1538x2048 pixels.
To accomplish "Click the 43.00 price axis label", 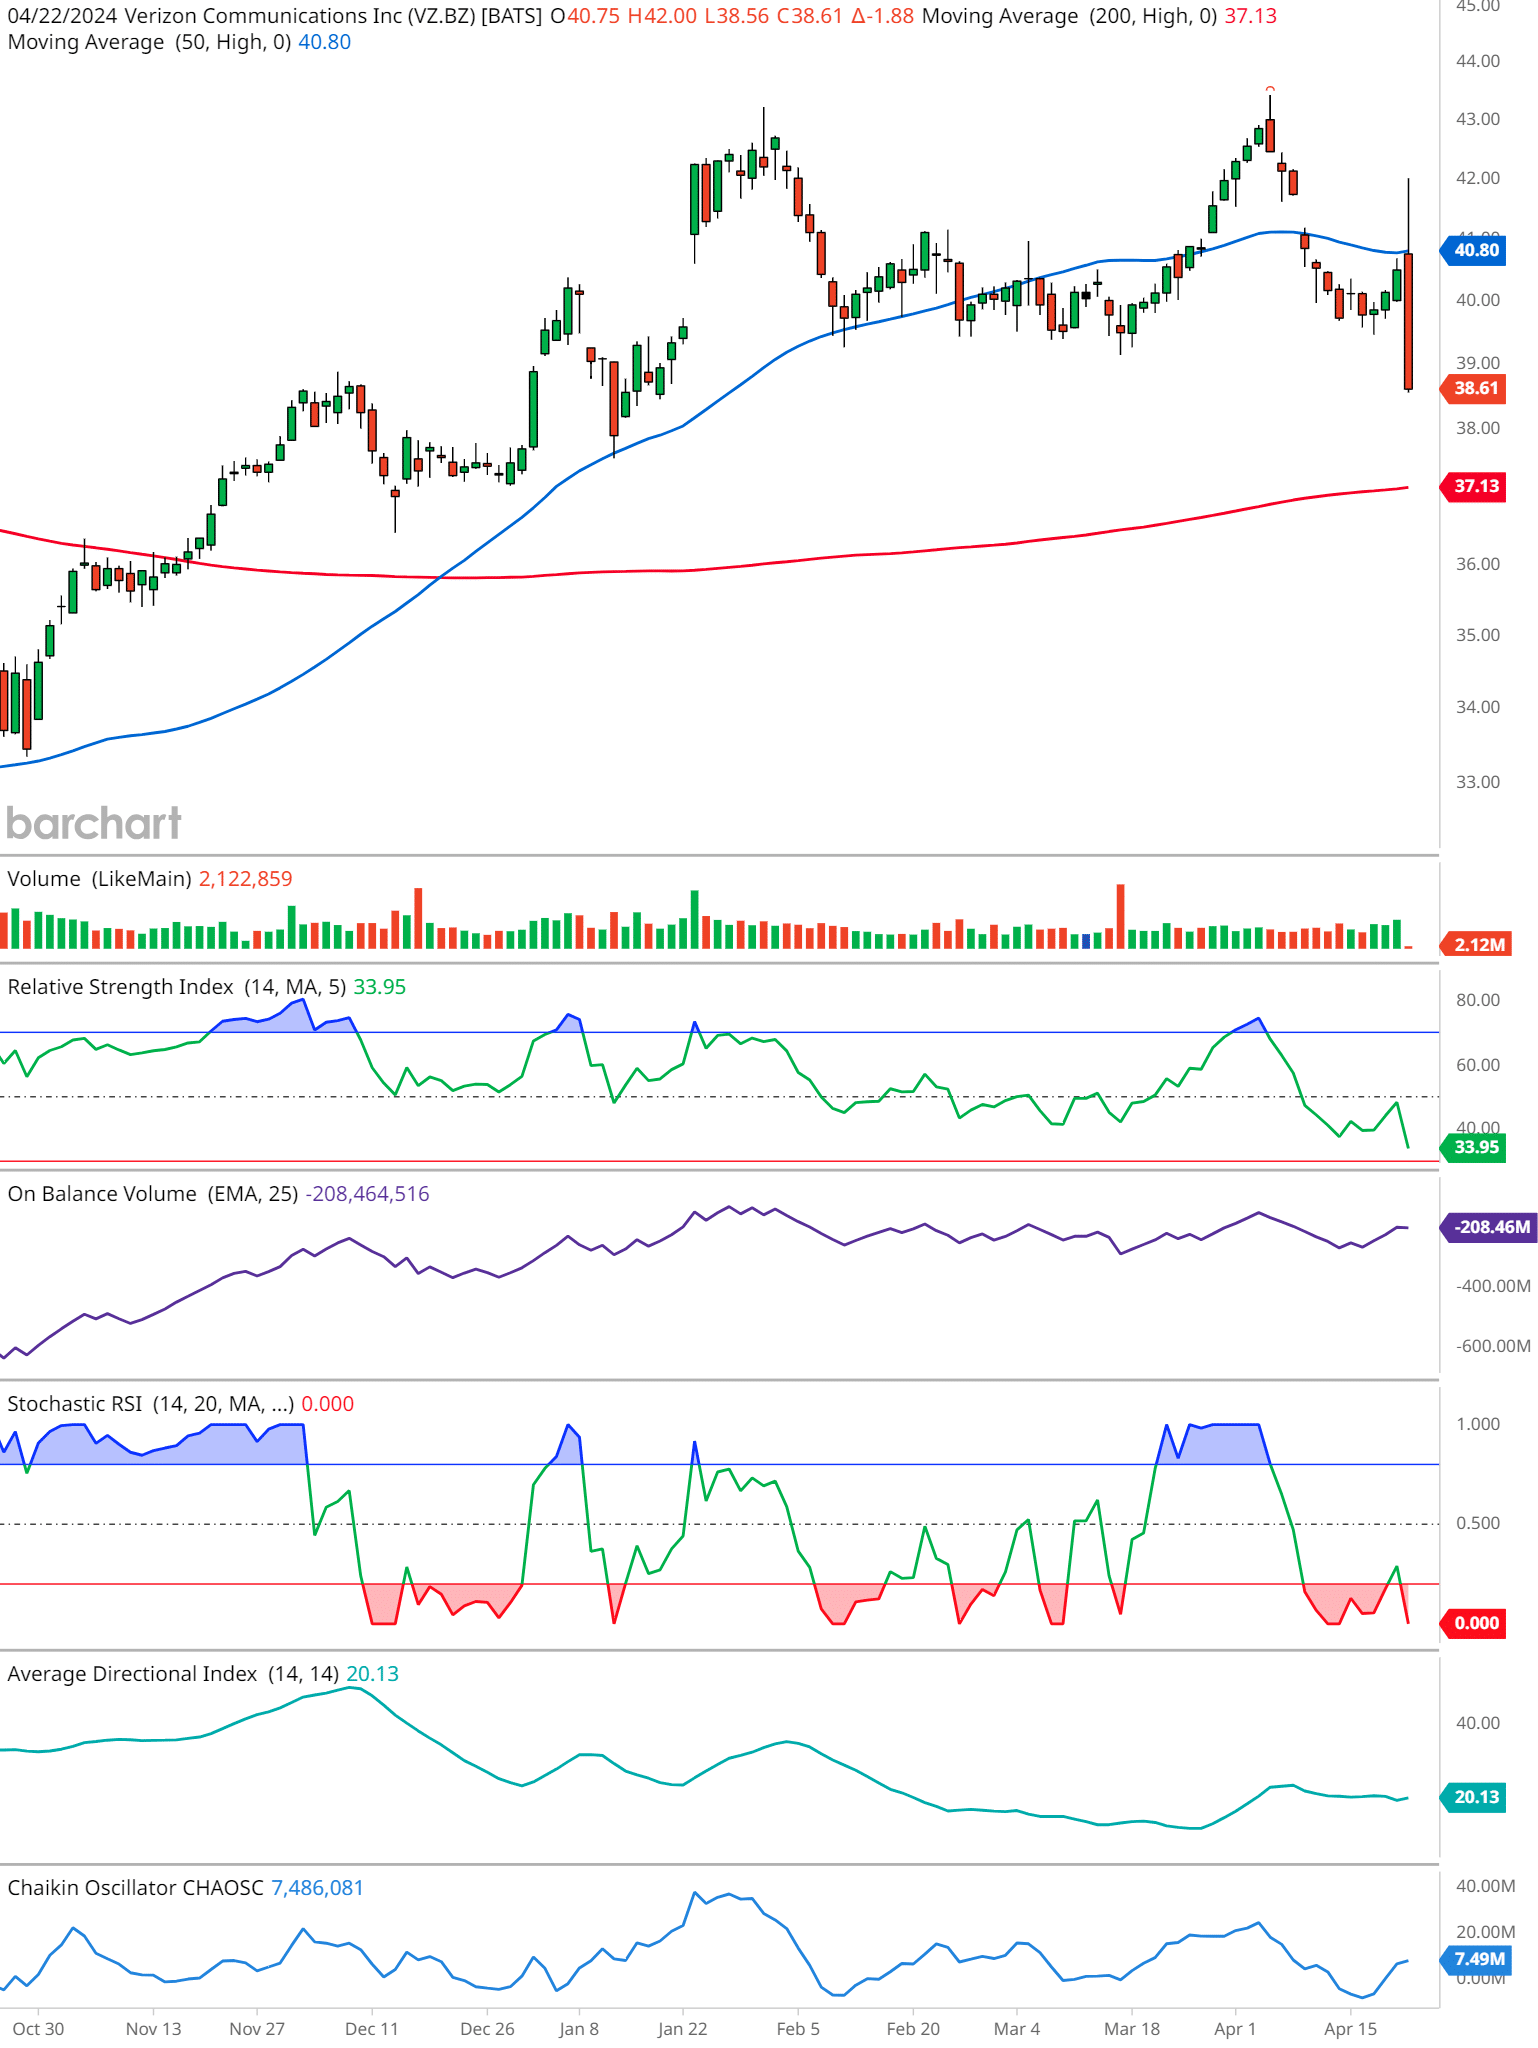I will 1478,119.
